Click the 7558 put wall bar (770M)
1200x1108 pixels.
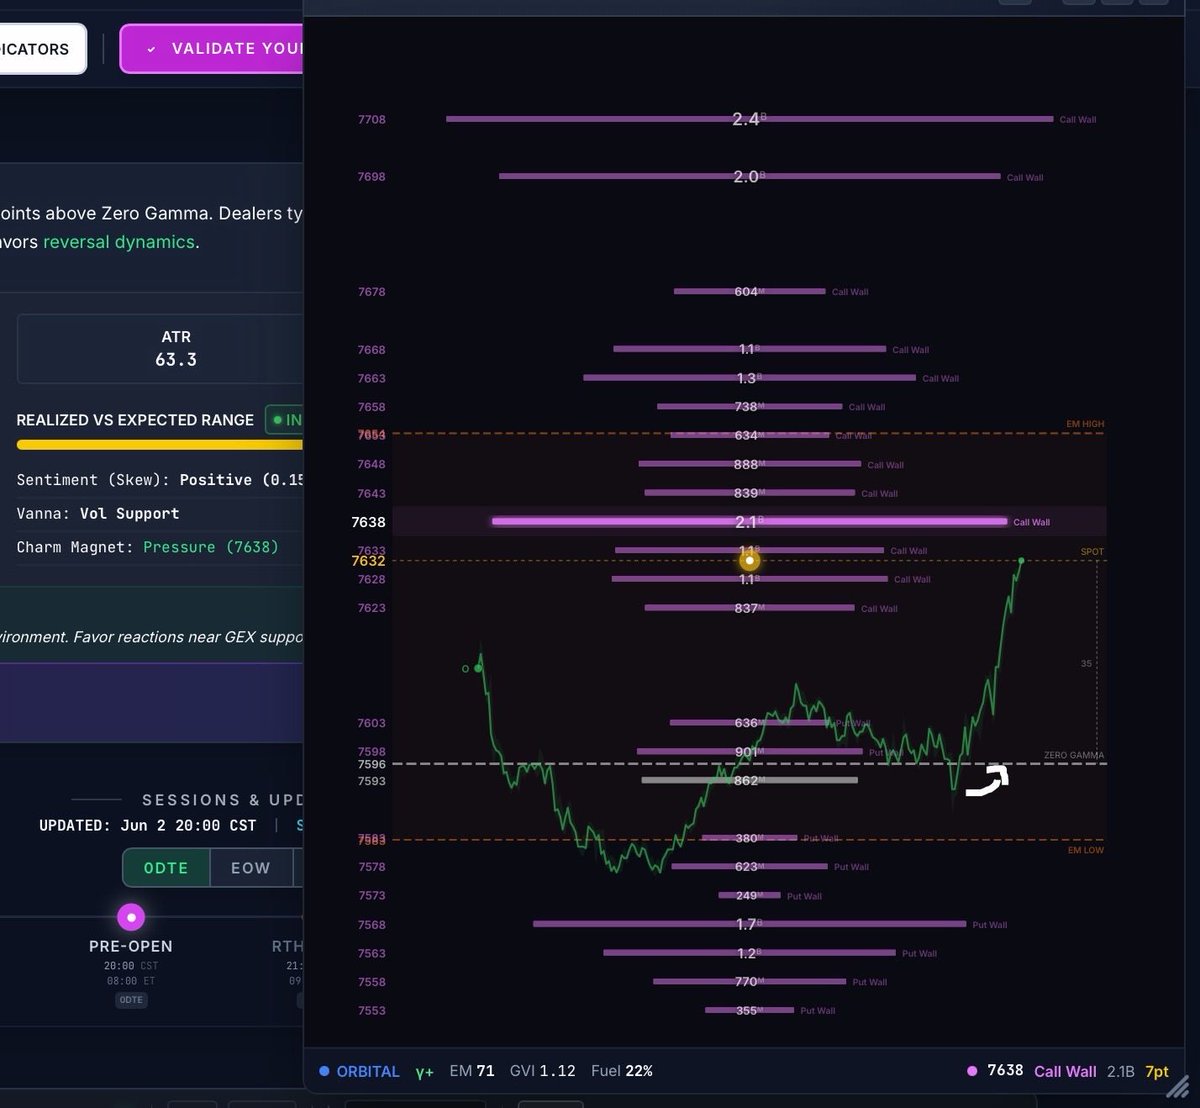click(x=749, y=982)
